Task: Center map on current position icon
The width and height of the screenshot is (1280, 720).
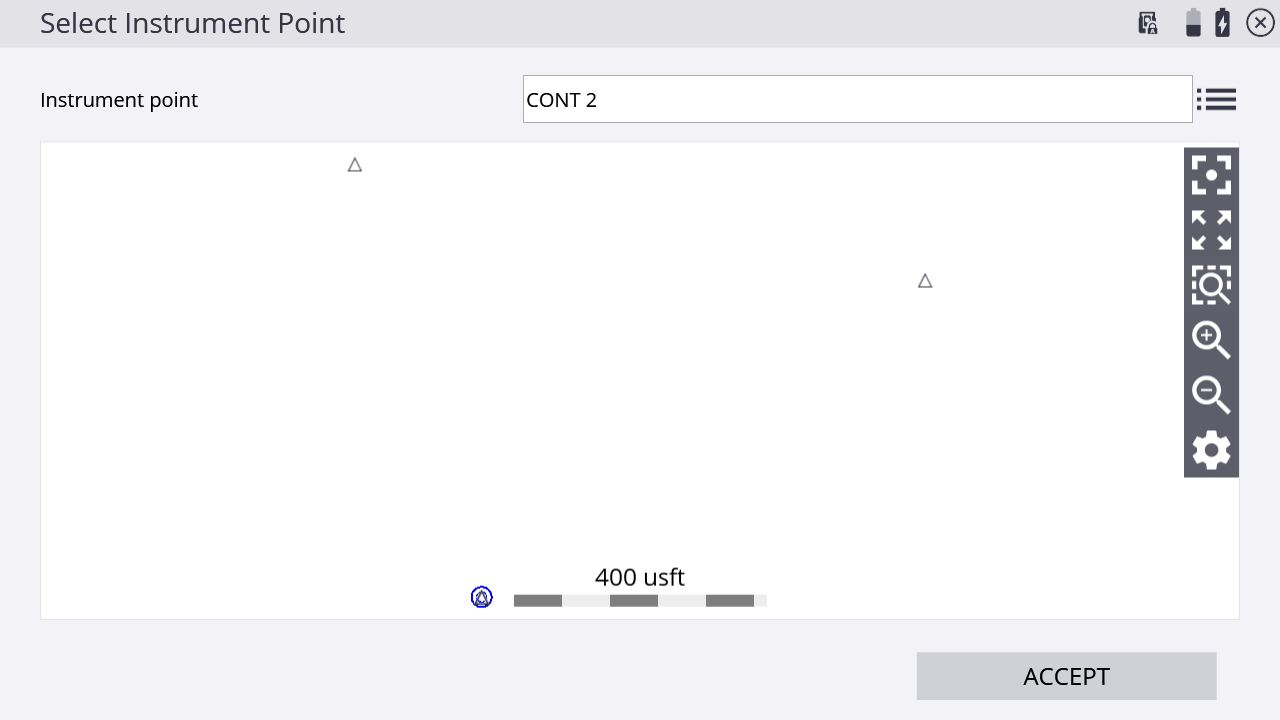Action: pyautogui.click(x=1211, y=175)
